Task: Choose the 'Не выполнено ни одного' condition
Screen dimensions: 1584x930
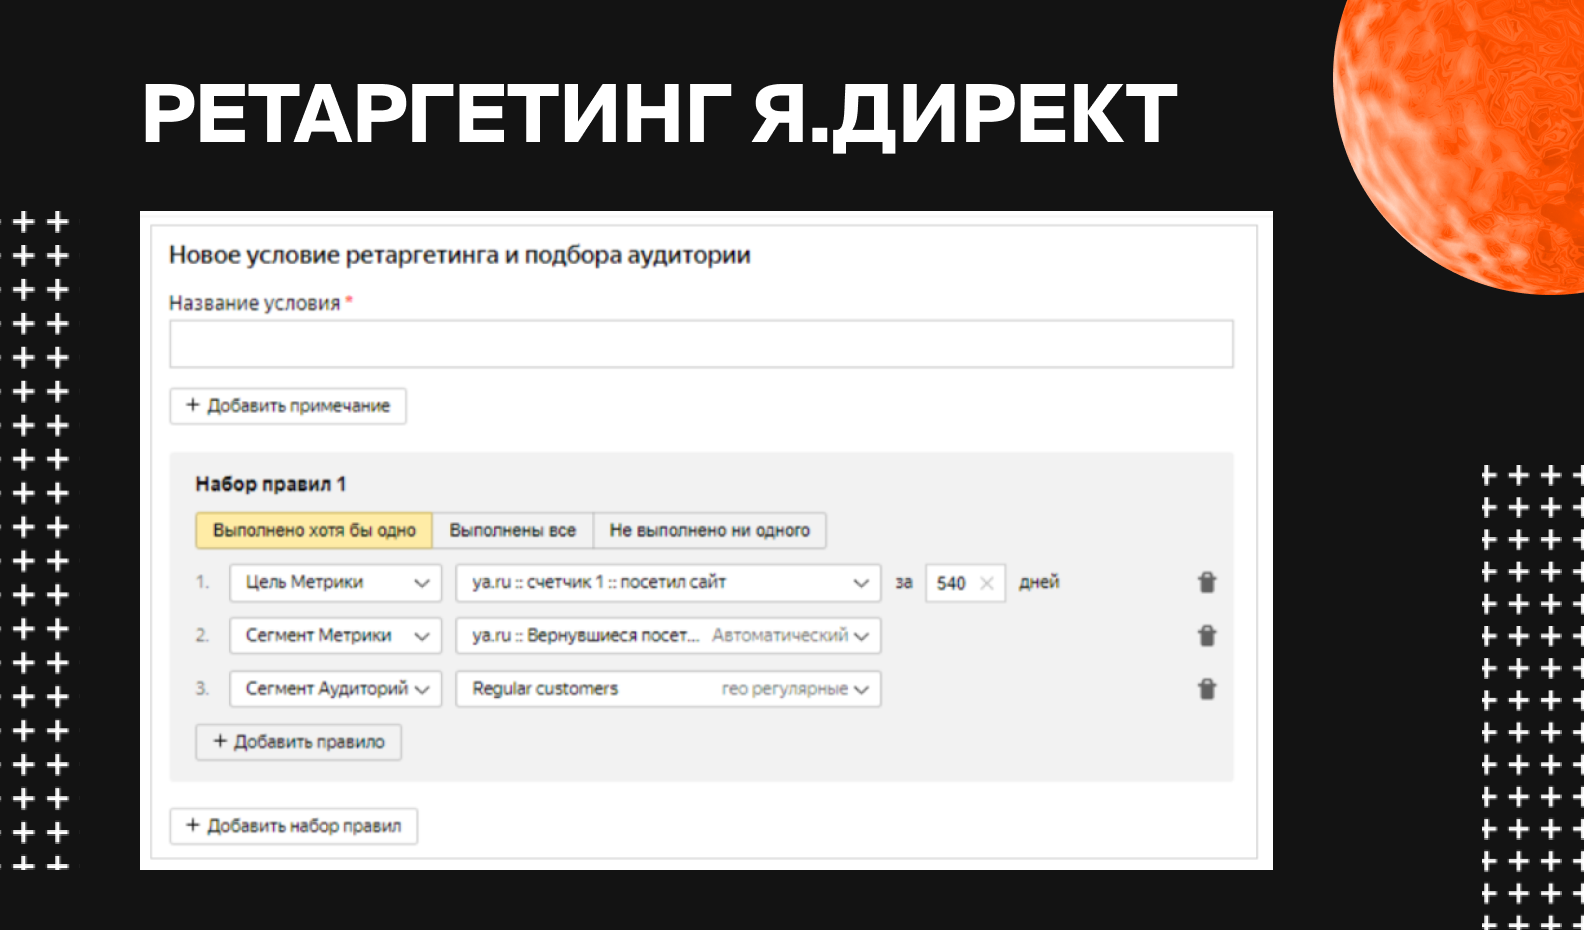Action: 710,530
